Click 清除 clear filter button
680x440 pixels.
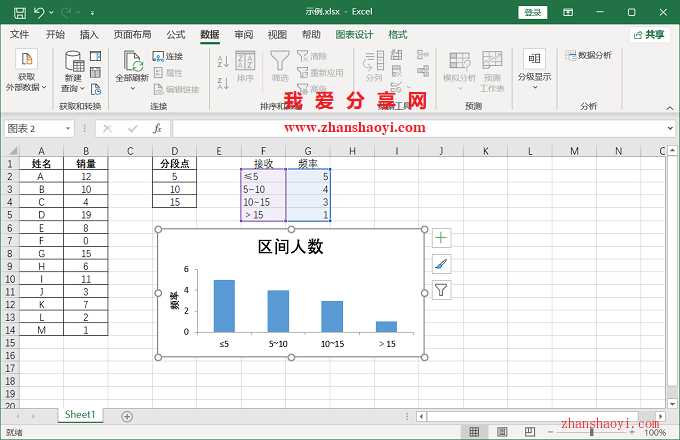(313, 56)
